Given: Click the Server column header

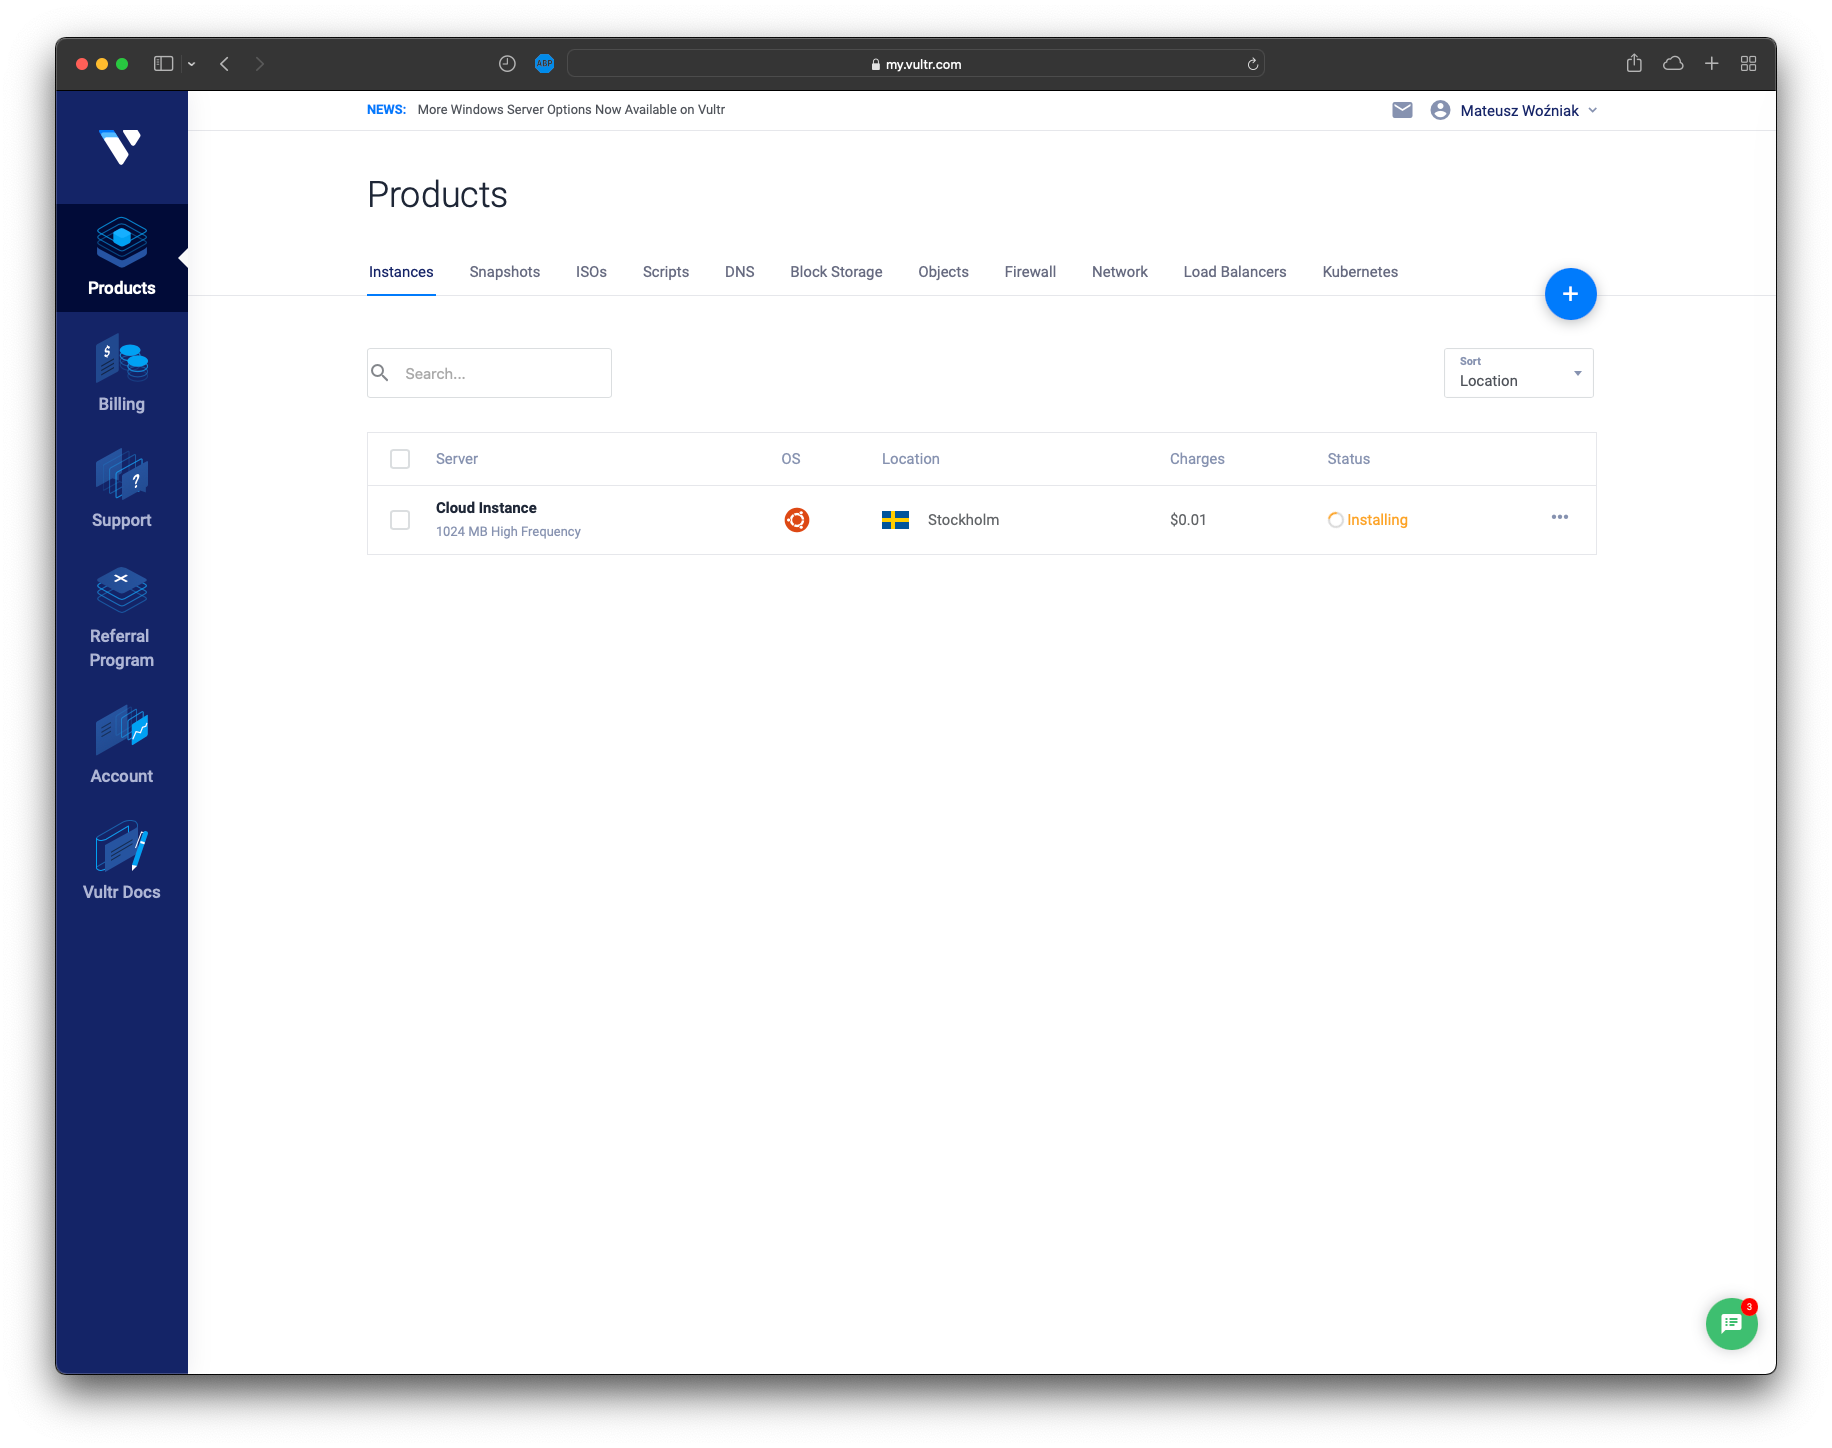Looking at the screenshot, I should 457,459.
